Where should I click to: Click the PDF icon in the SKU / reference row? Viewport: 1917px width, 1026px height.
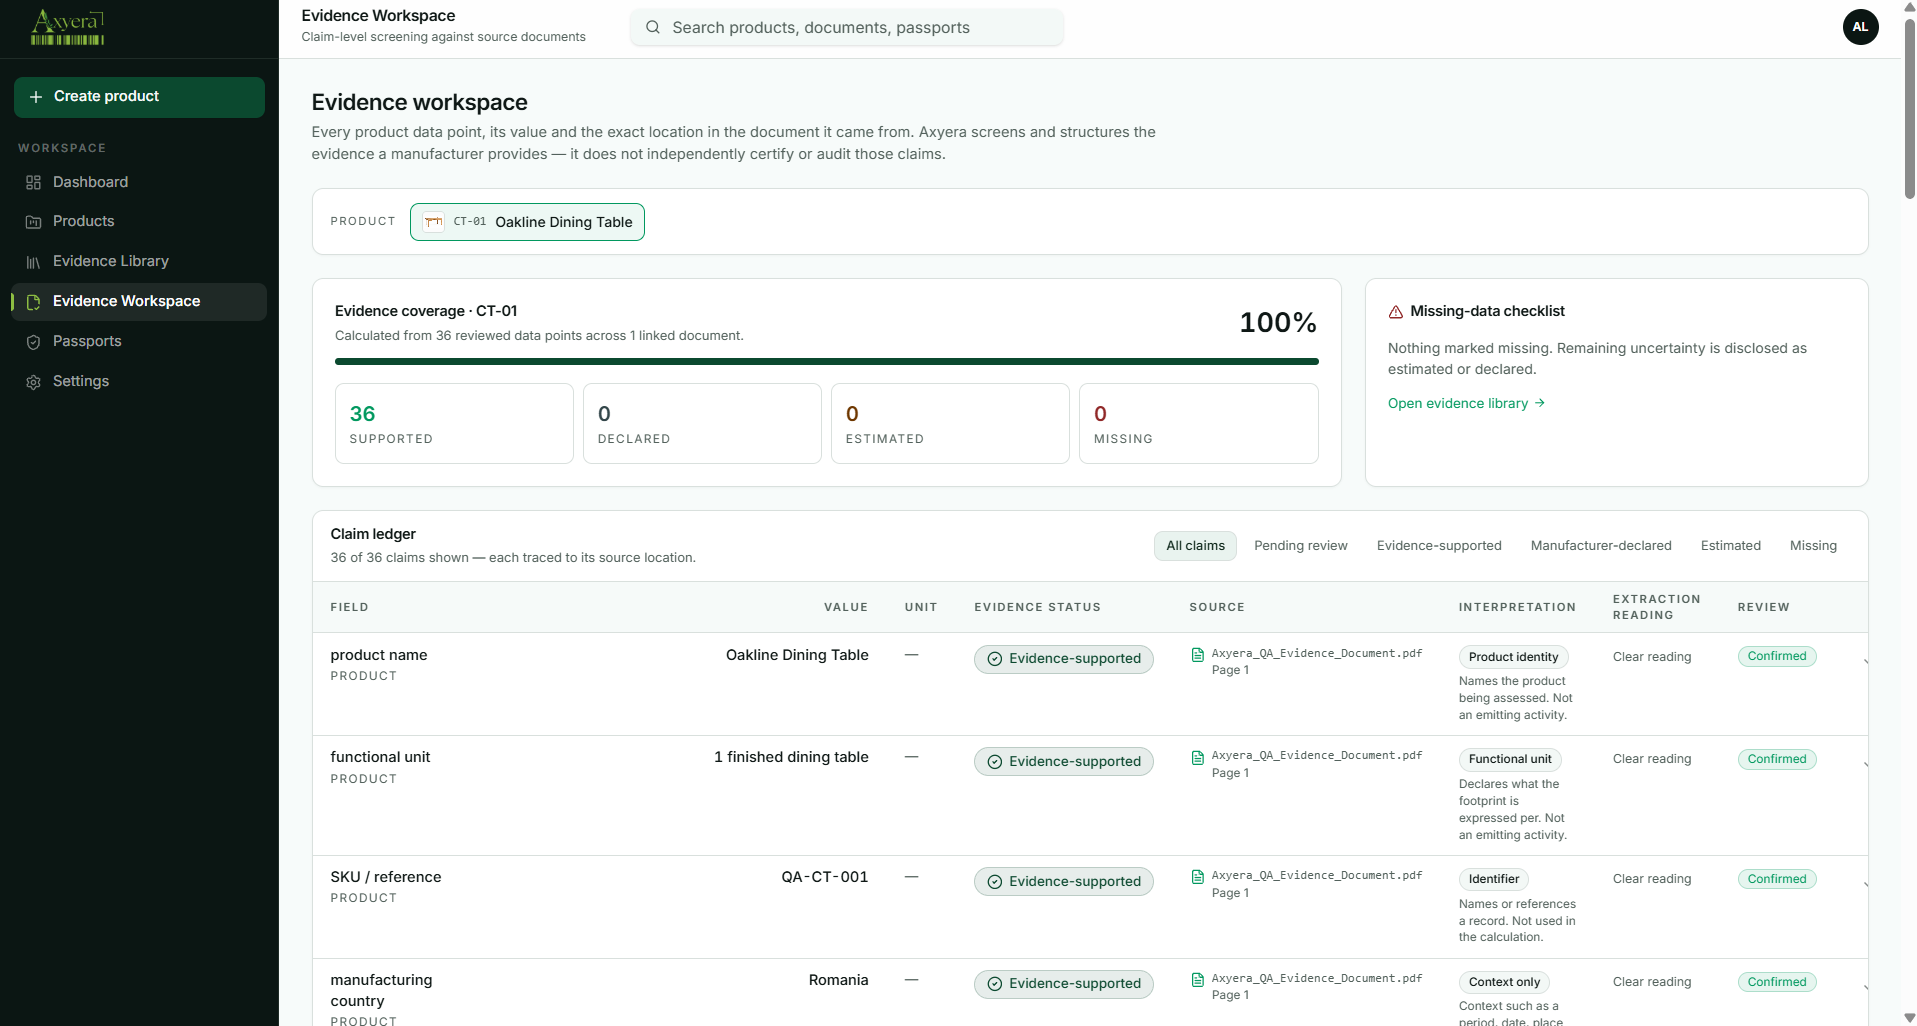coord(1197,877)
